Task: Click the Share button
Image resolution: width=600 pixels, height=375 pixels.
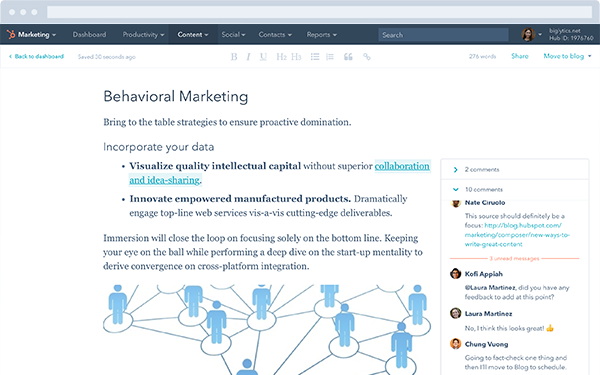Action: tap(520, 56)
